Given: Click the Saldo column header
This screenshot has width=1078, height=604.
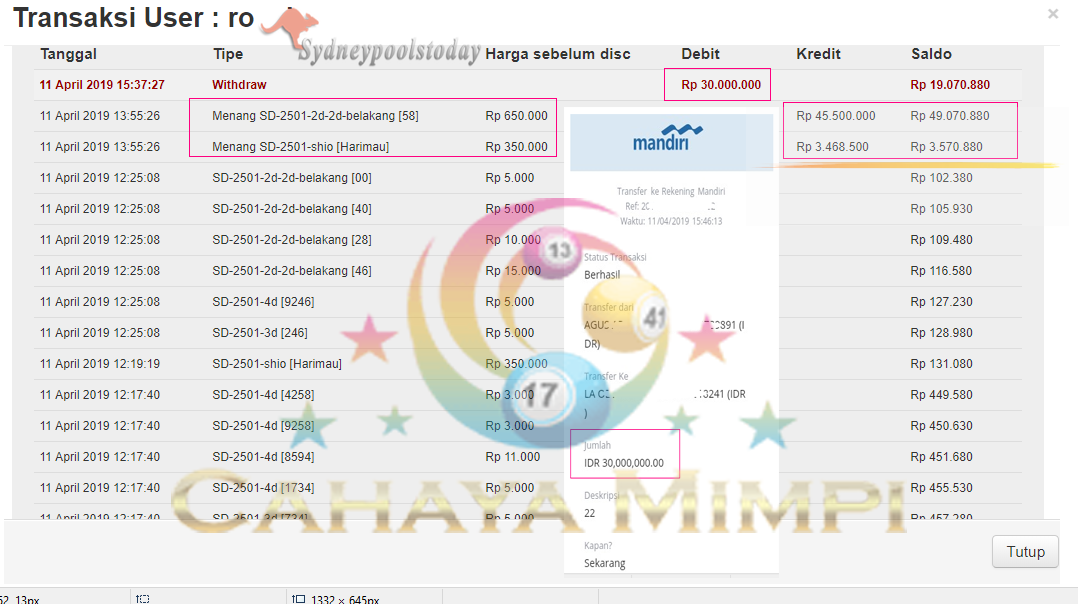Looking at the screenshot, I should click(x=931, y=54).
